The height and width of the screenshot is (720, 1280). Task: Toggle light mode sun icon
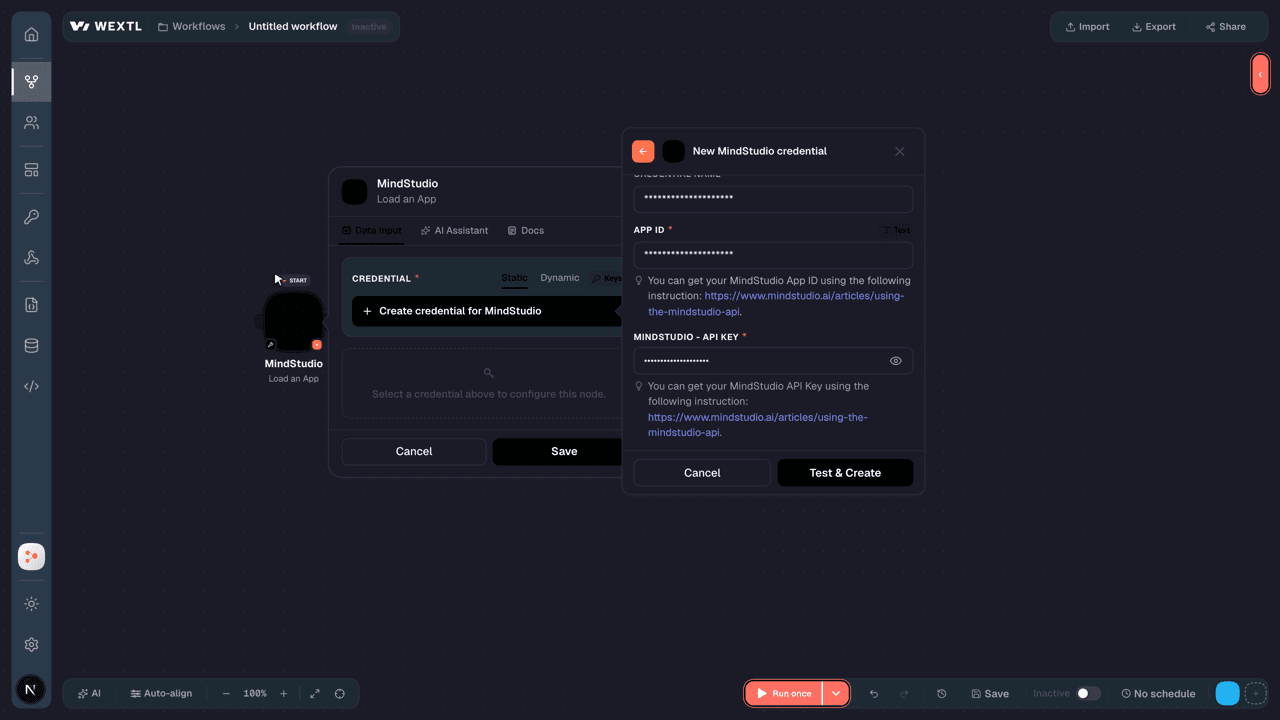point(31,604)
